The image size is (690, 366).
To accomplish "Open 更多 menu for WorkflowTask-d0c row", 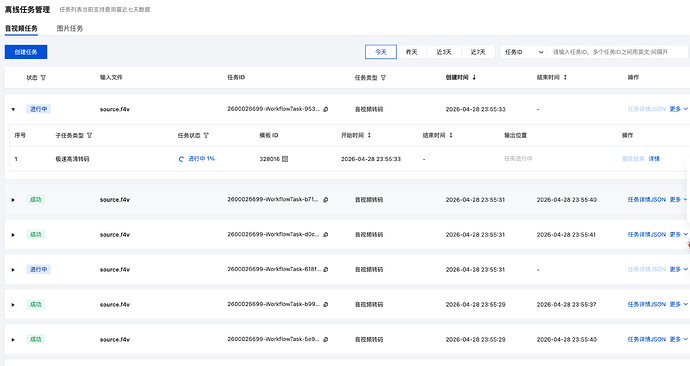I will click(678, 234).
